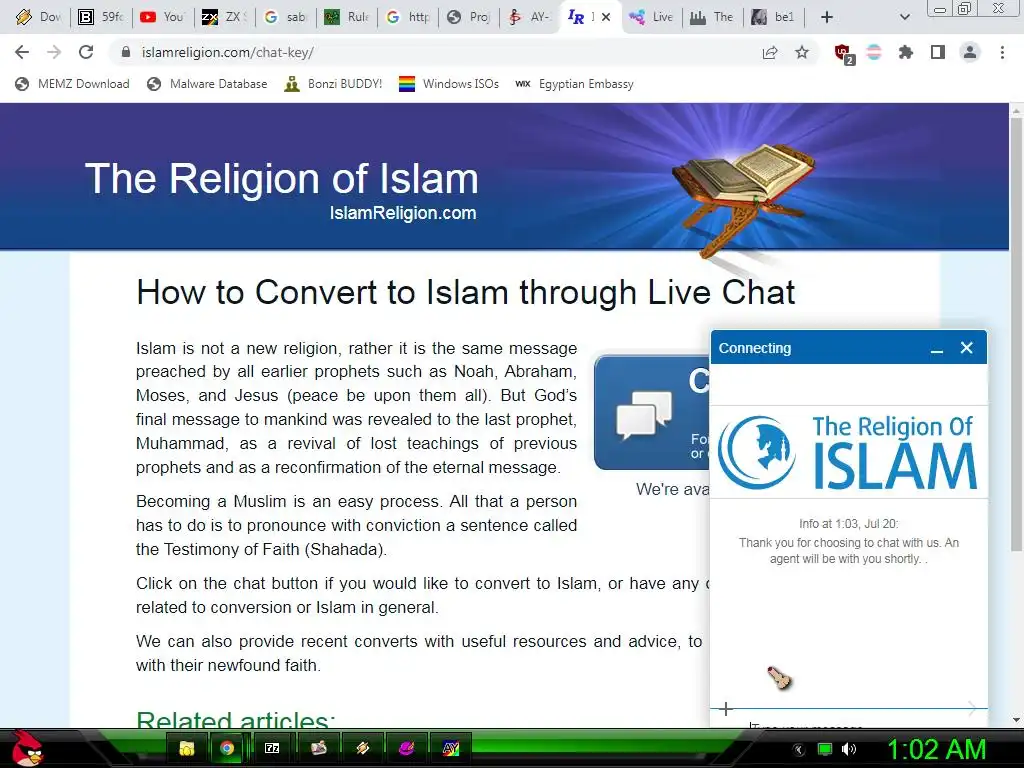Click The Religion of Islam site title

[281, 178]
